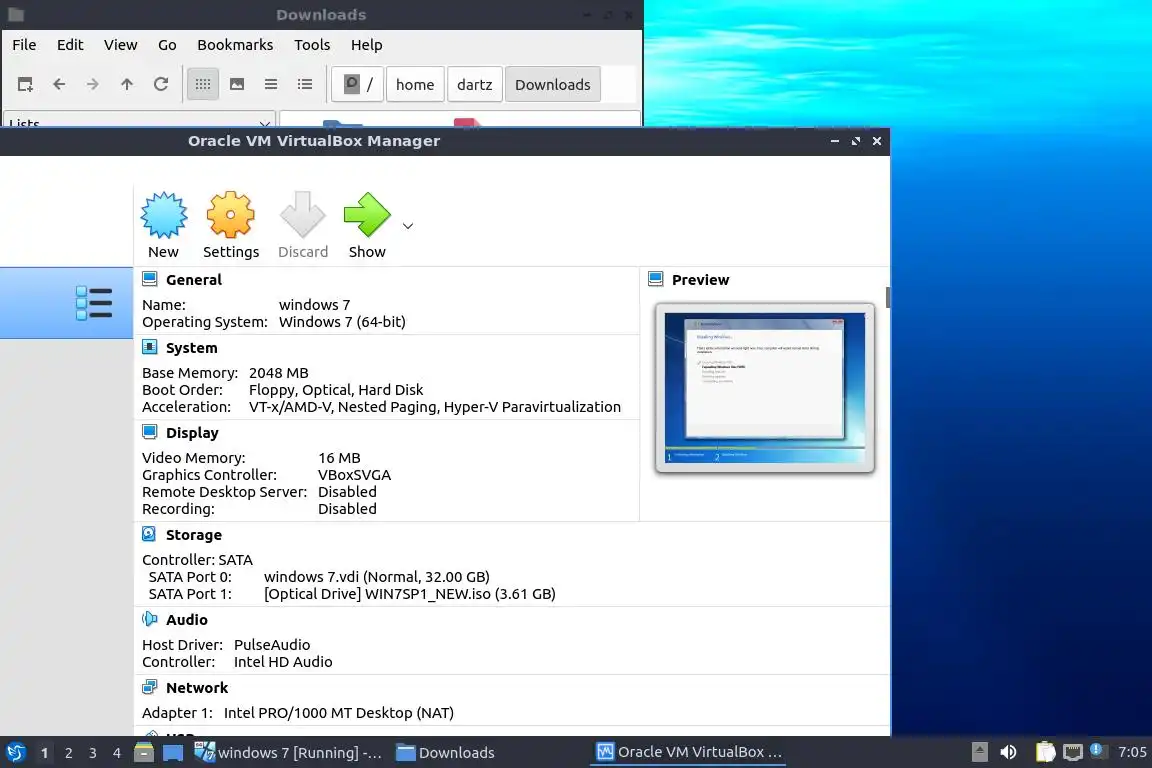
Task: Go back in Downloads file manager
Action: point(59,85)
